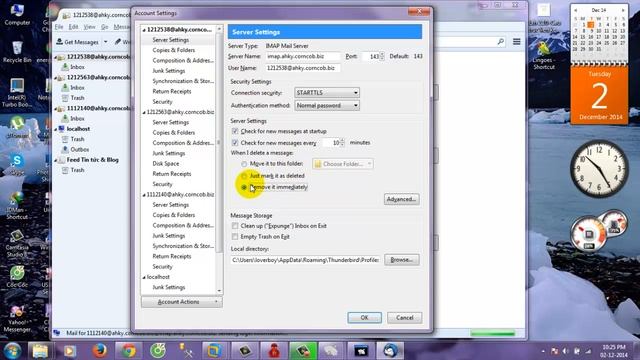Screen dimensions: 640x360
Task: Toggle Check for new messages every checkbox
Action: [235, 142]
